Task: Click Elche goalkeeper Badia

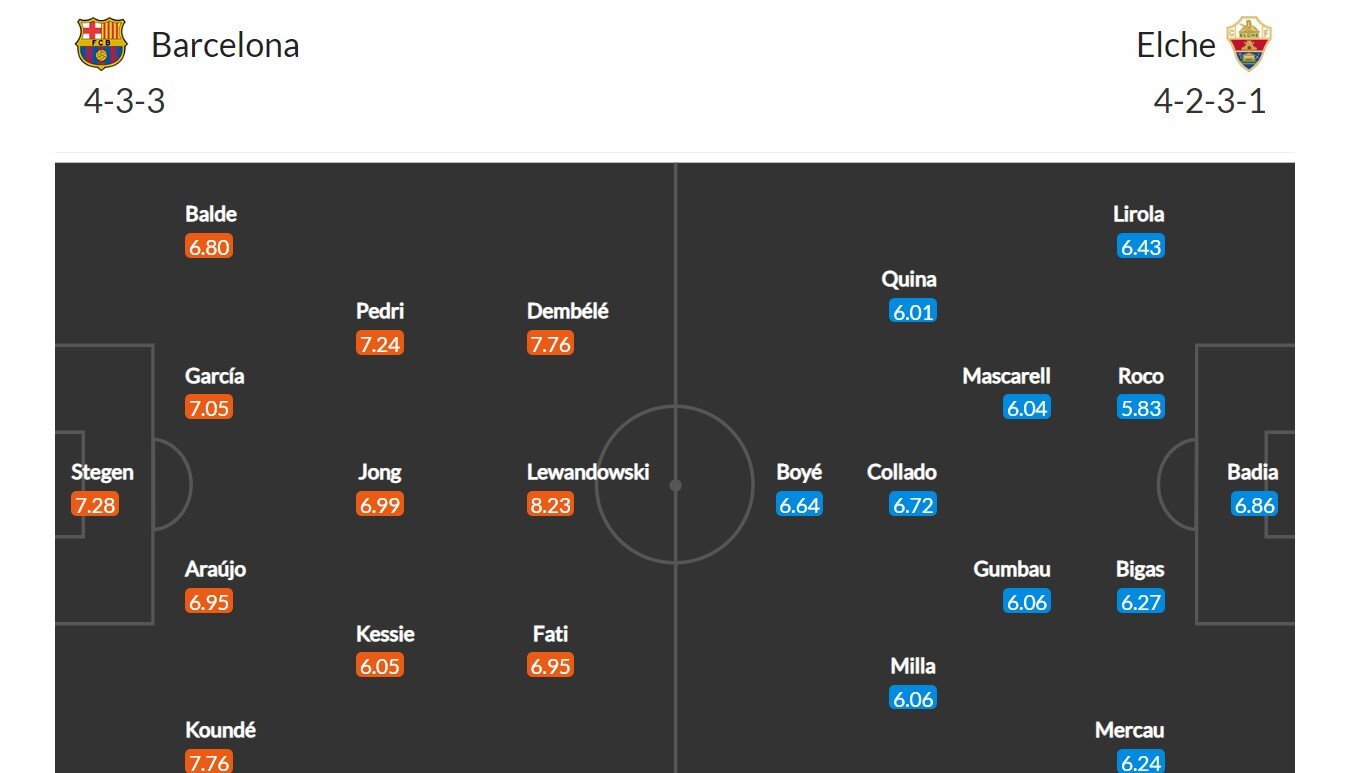Action: 1253,472
